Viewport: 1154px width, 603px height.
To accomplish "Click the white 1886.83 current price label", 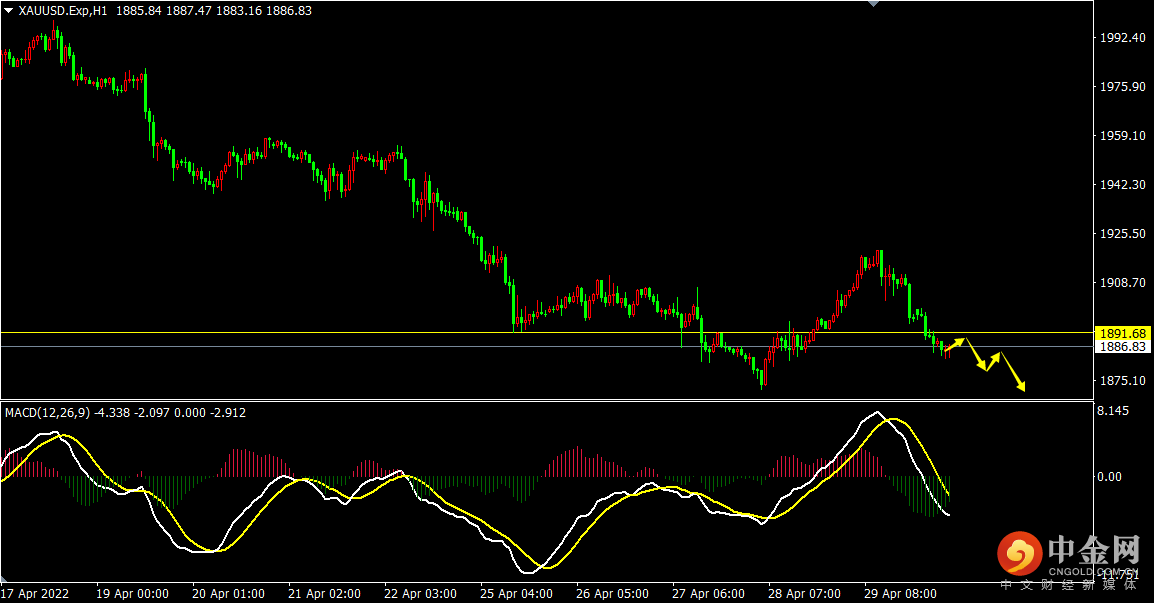I will (1122, 347).
